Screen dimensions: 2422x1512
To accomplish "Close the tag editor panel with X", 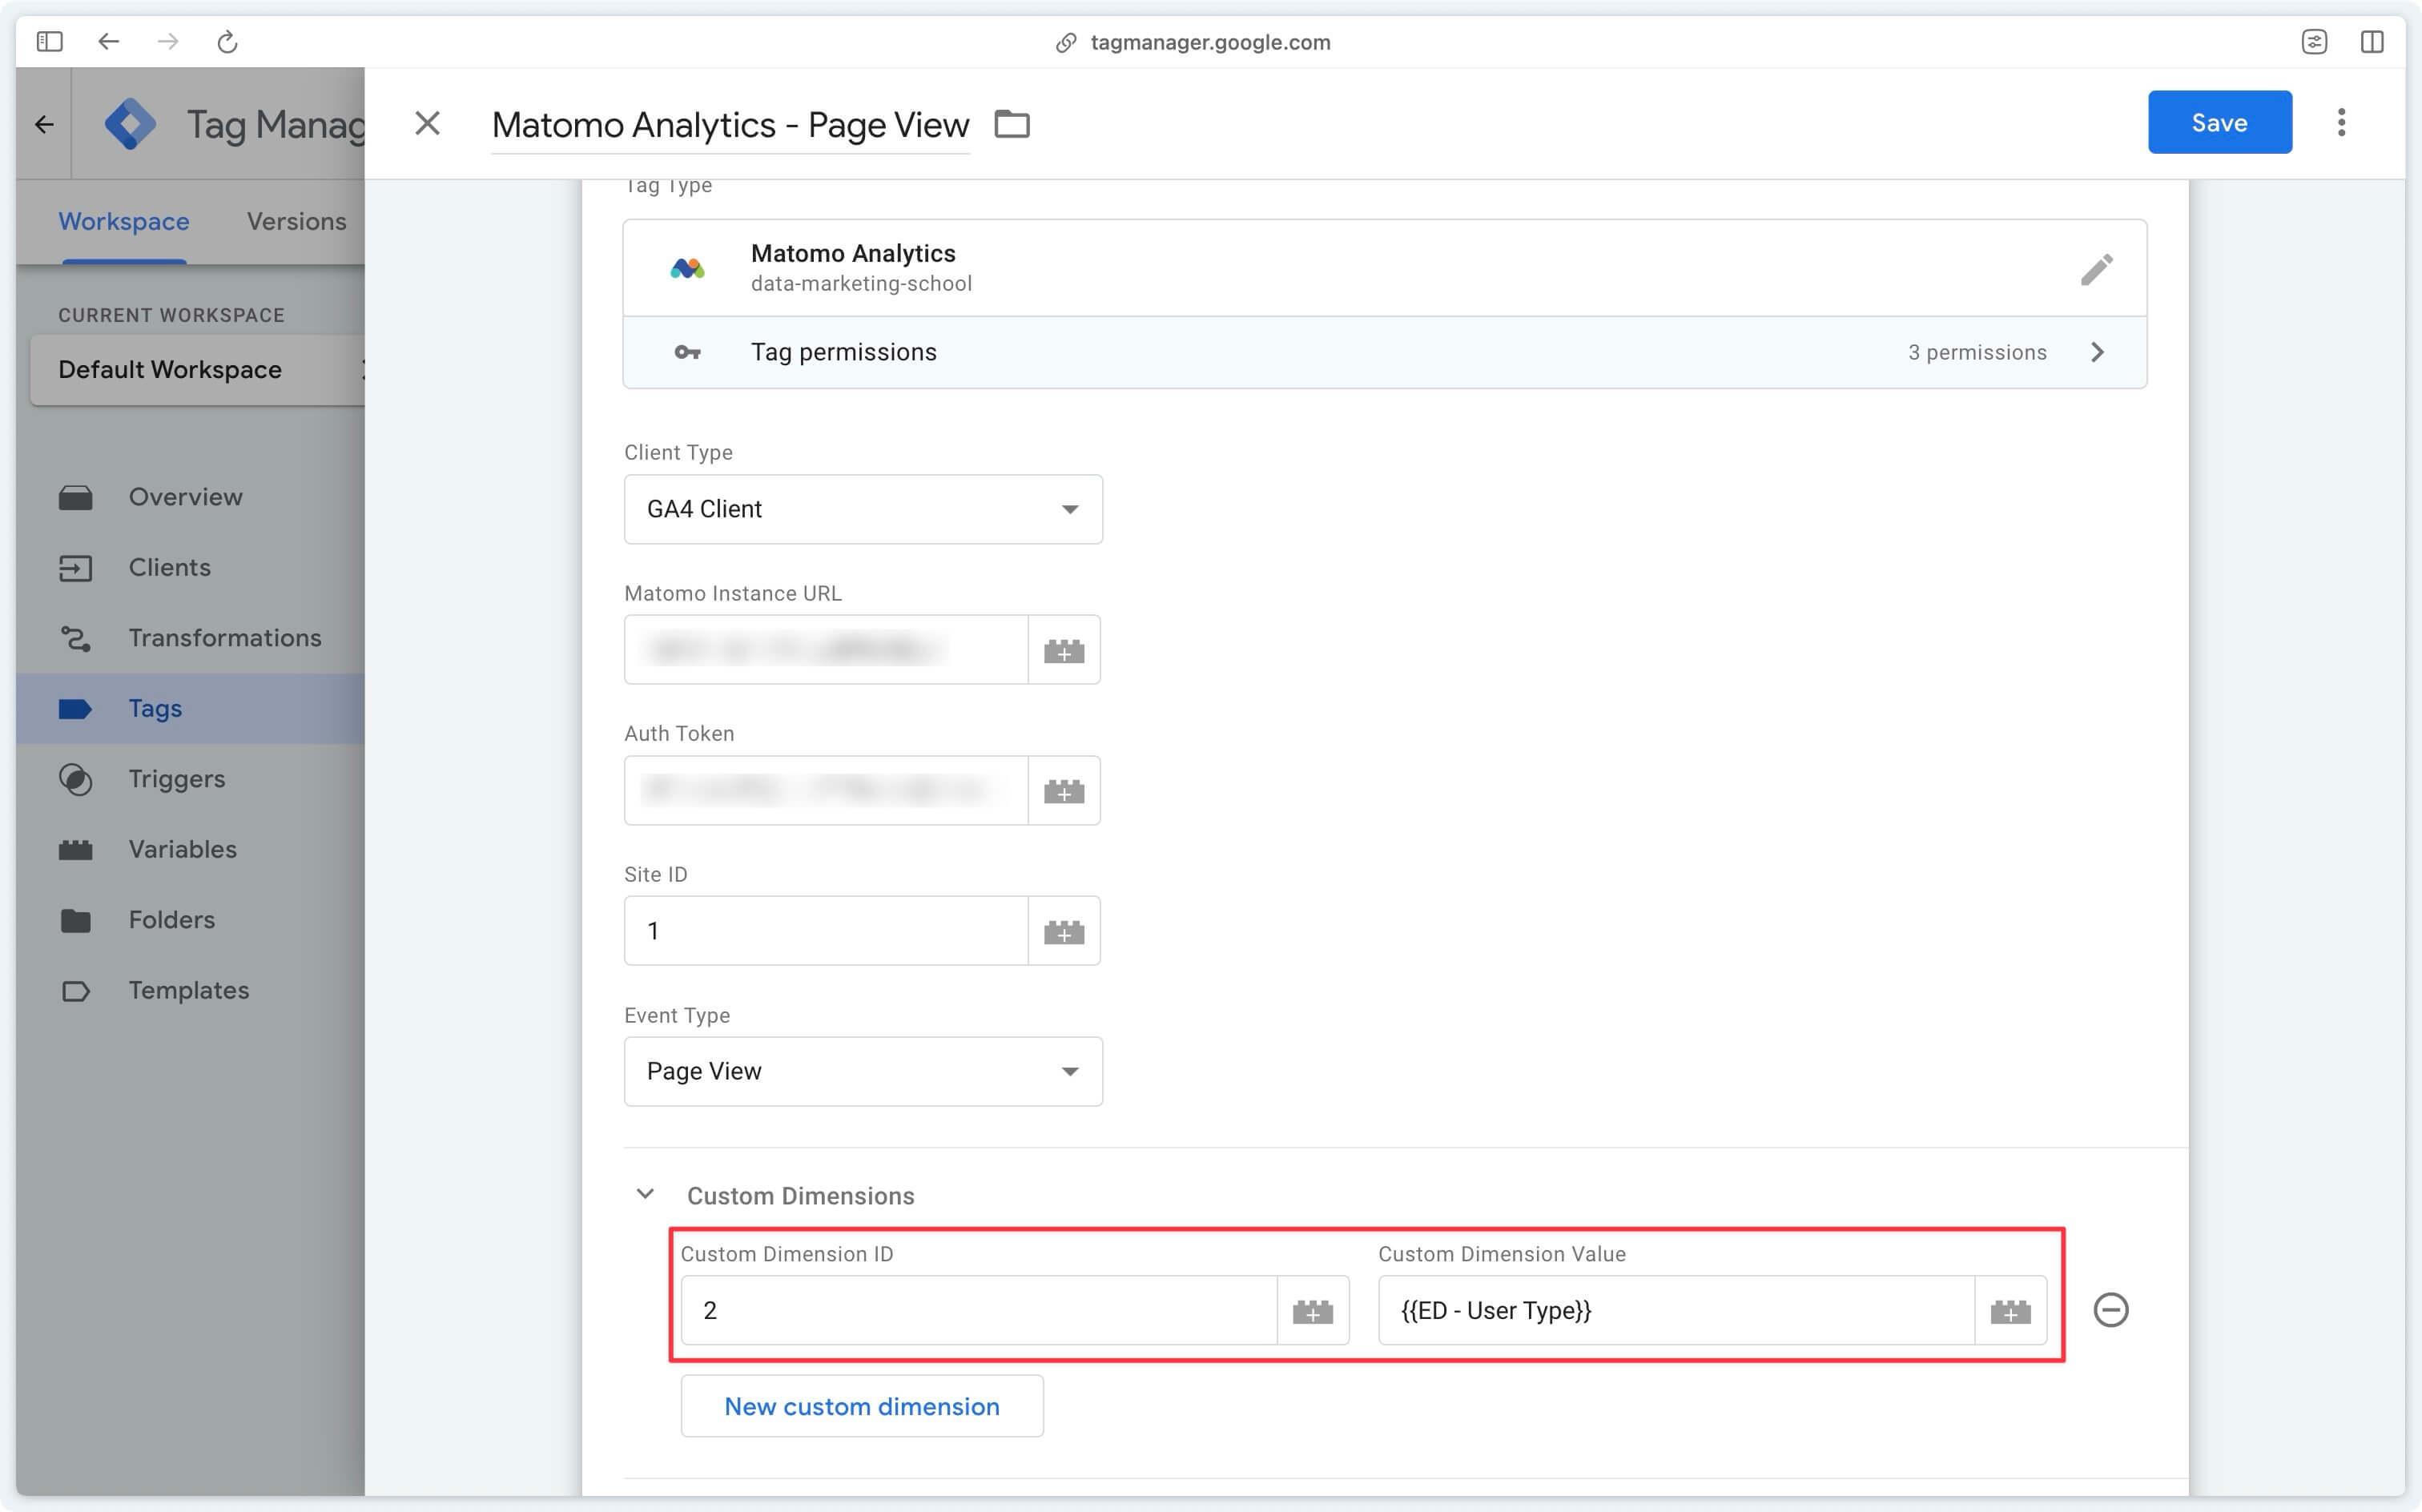I will (x=427, y=123).
